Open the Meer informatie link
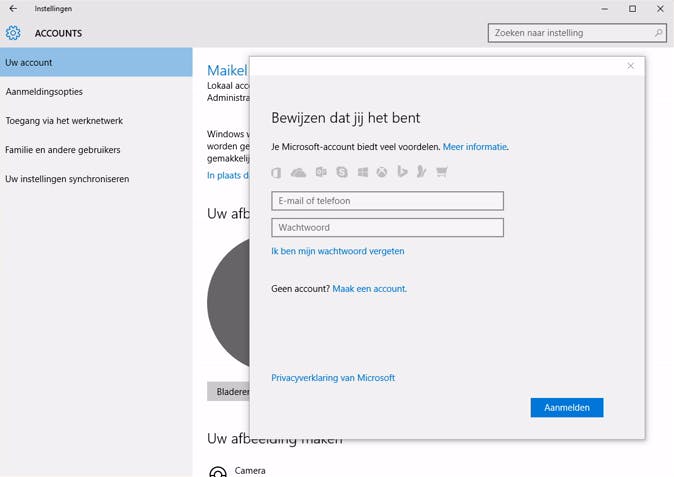Screen dimensions: 674x477 pyautogui.click(x=475, y=147)
